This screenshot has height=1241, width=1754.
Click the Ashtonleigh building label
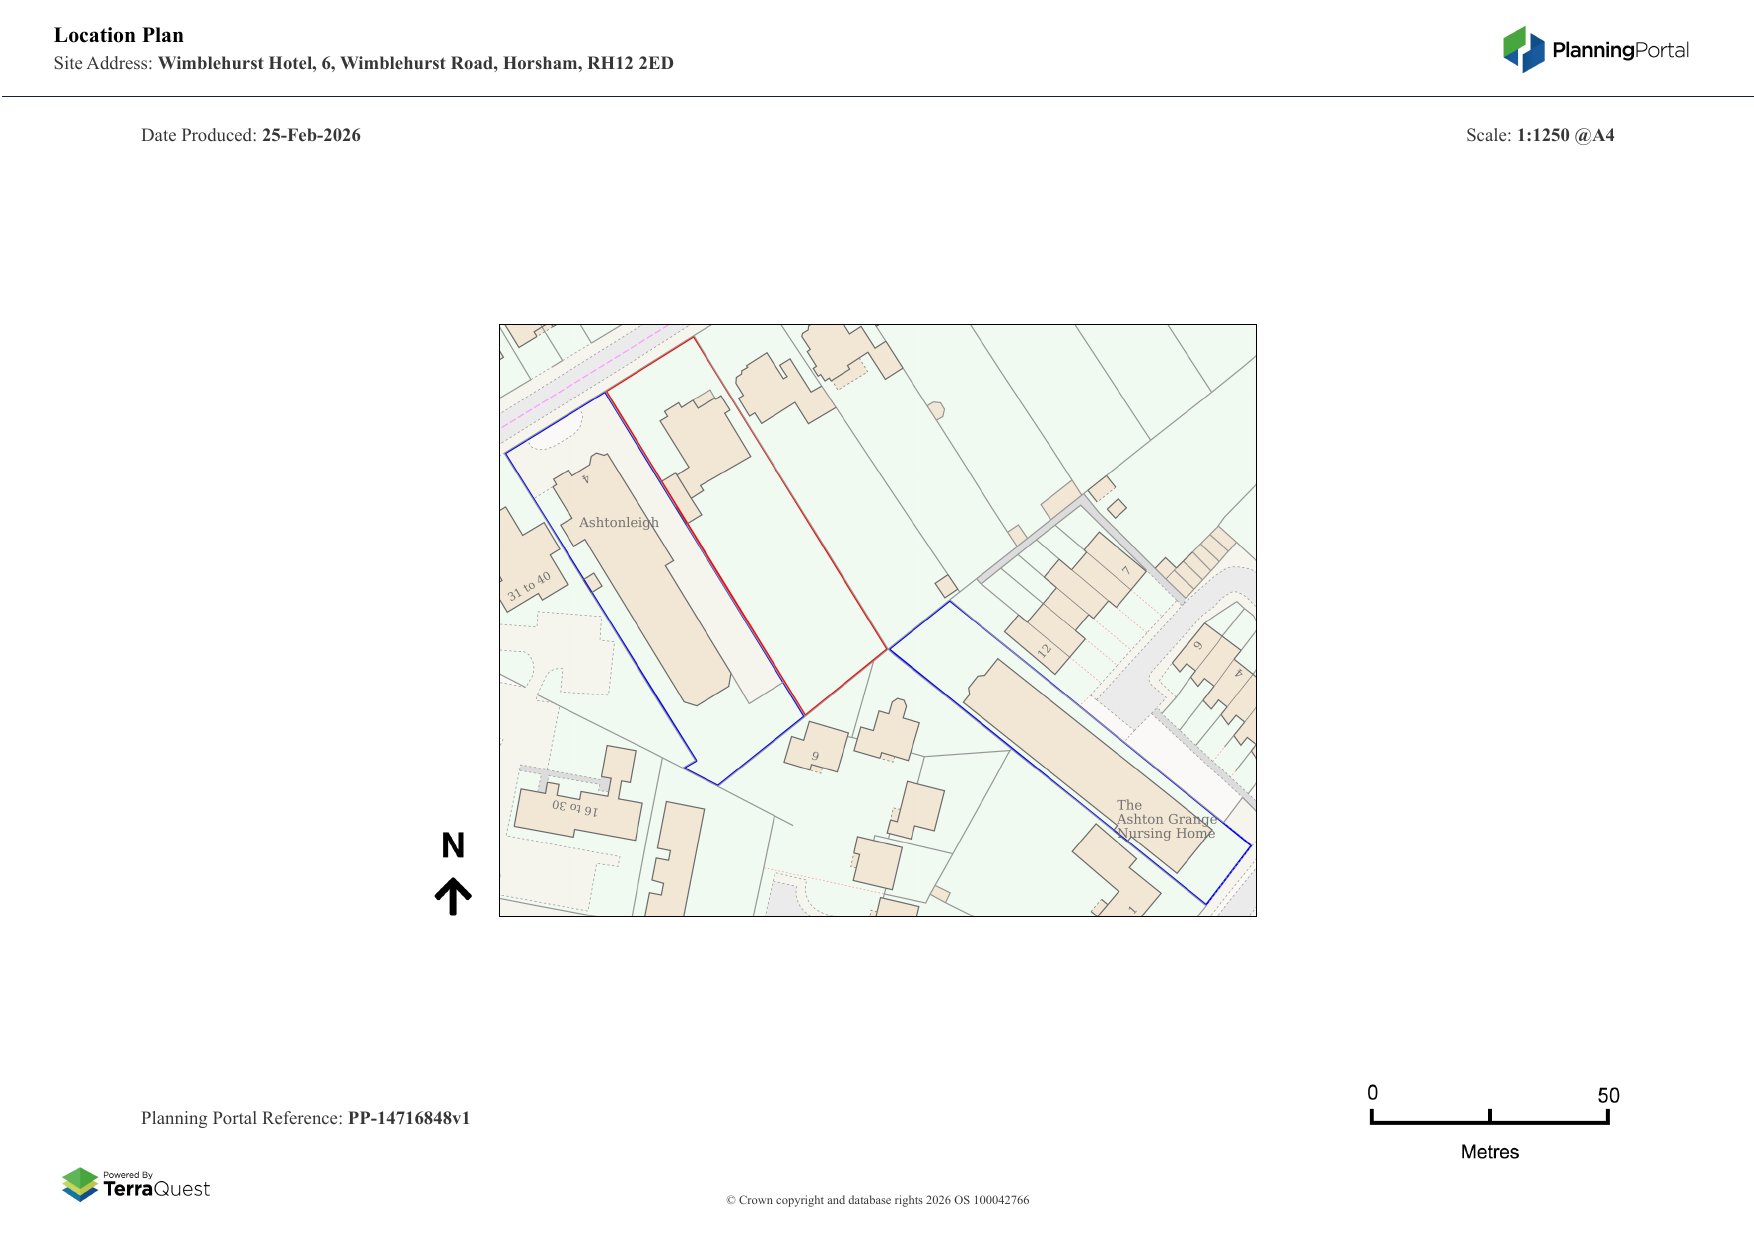(618, 522)
